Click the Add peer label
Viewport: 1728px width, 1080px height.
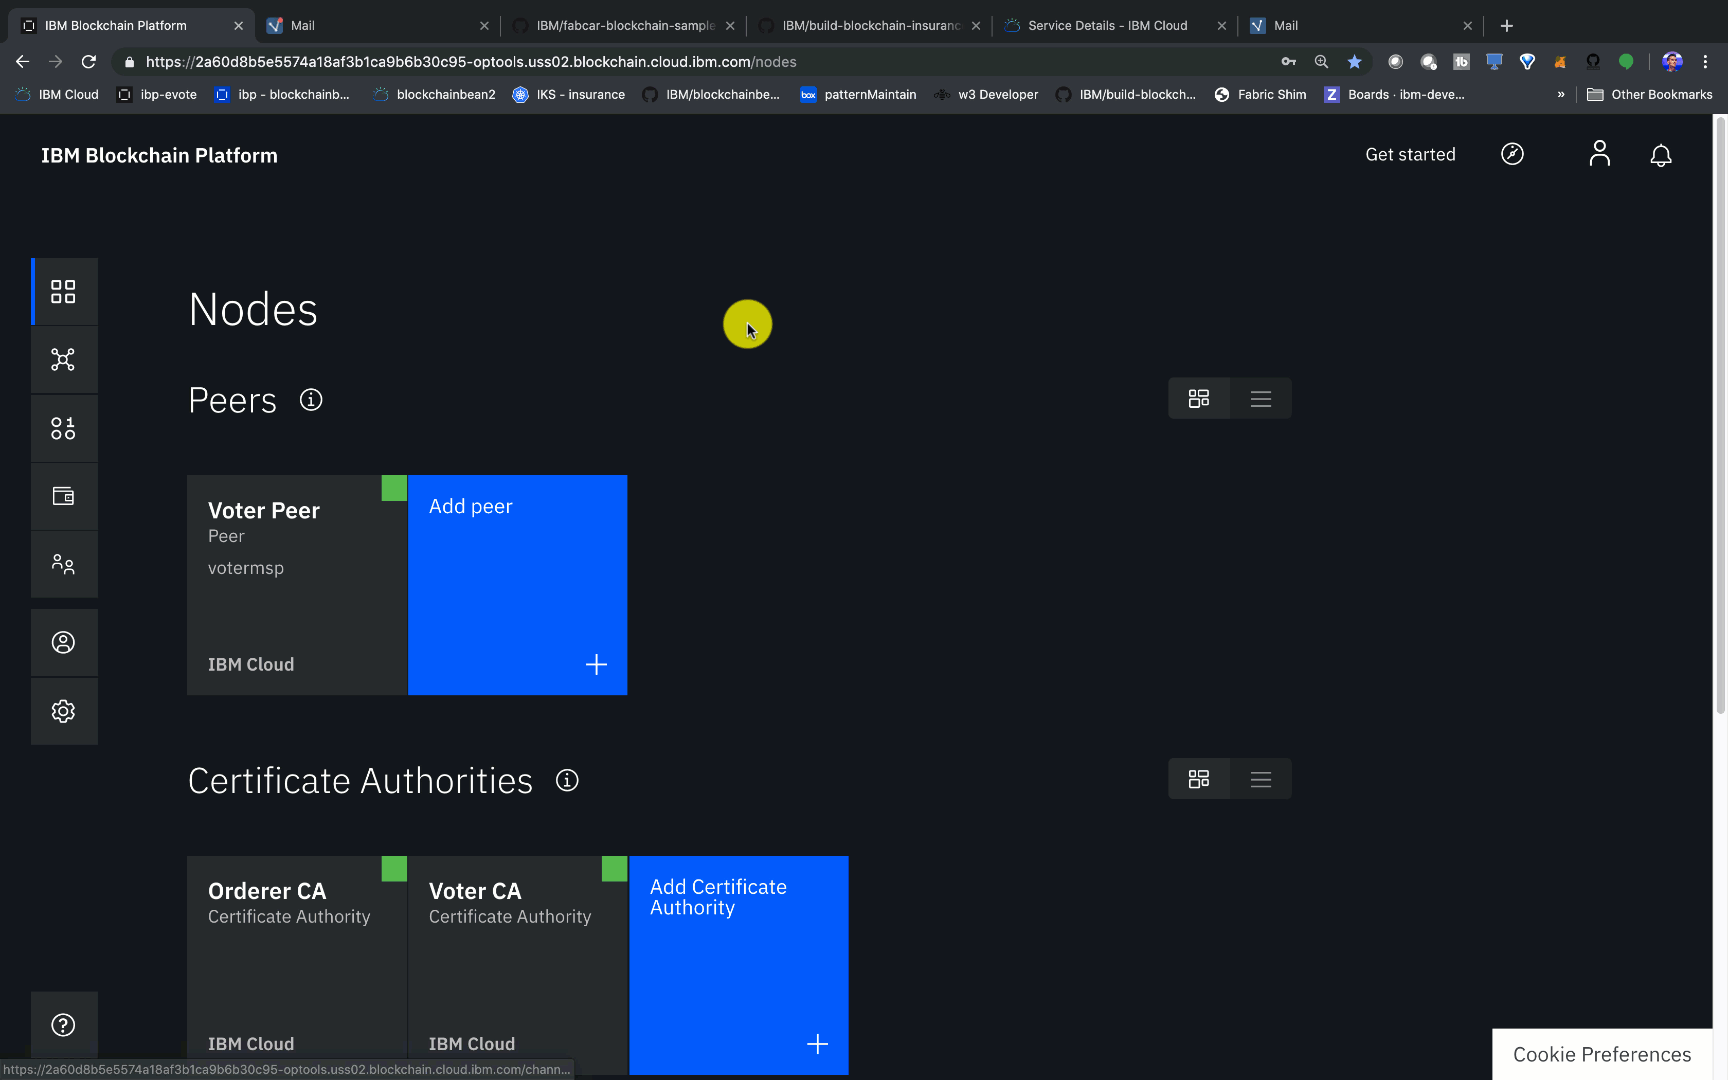471,506
